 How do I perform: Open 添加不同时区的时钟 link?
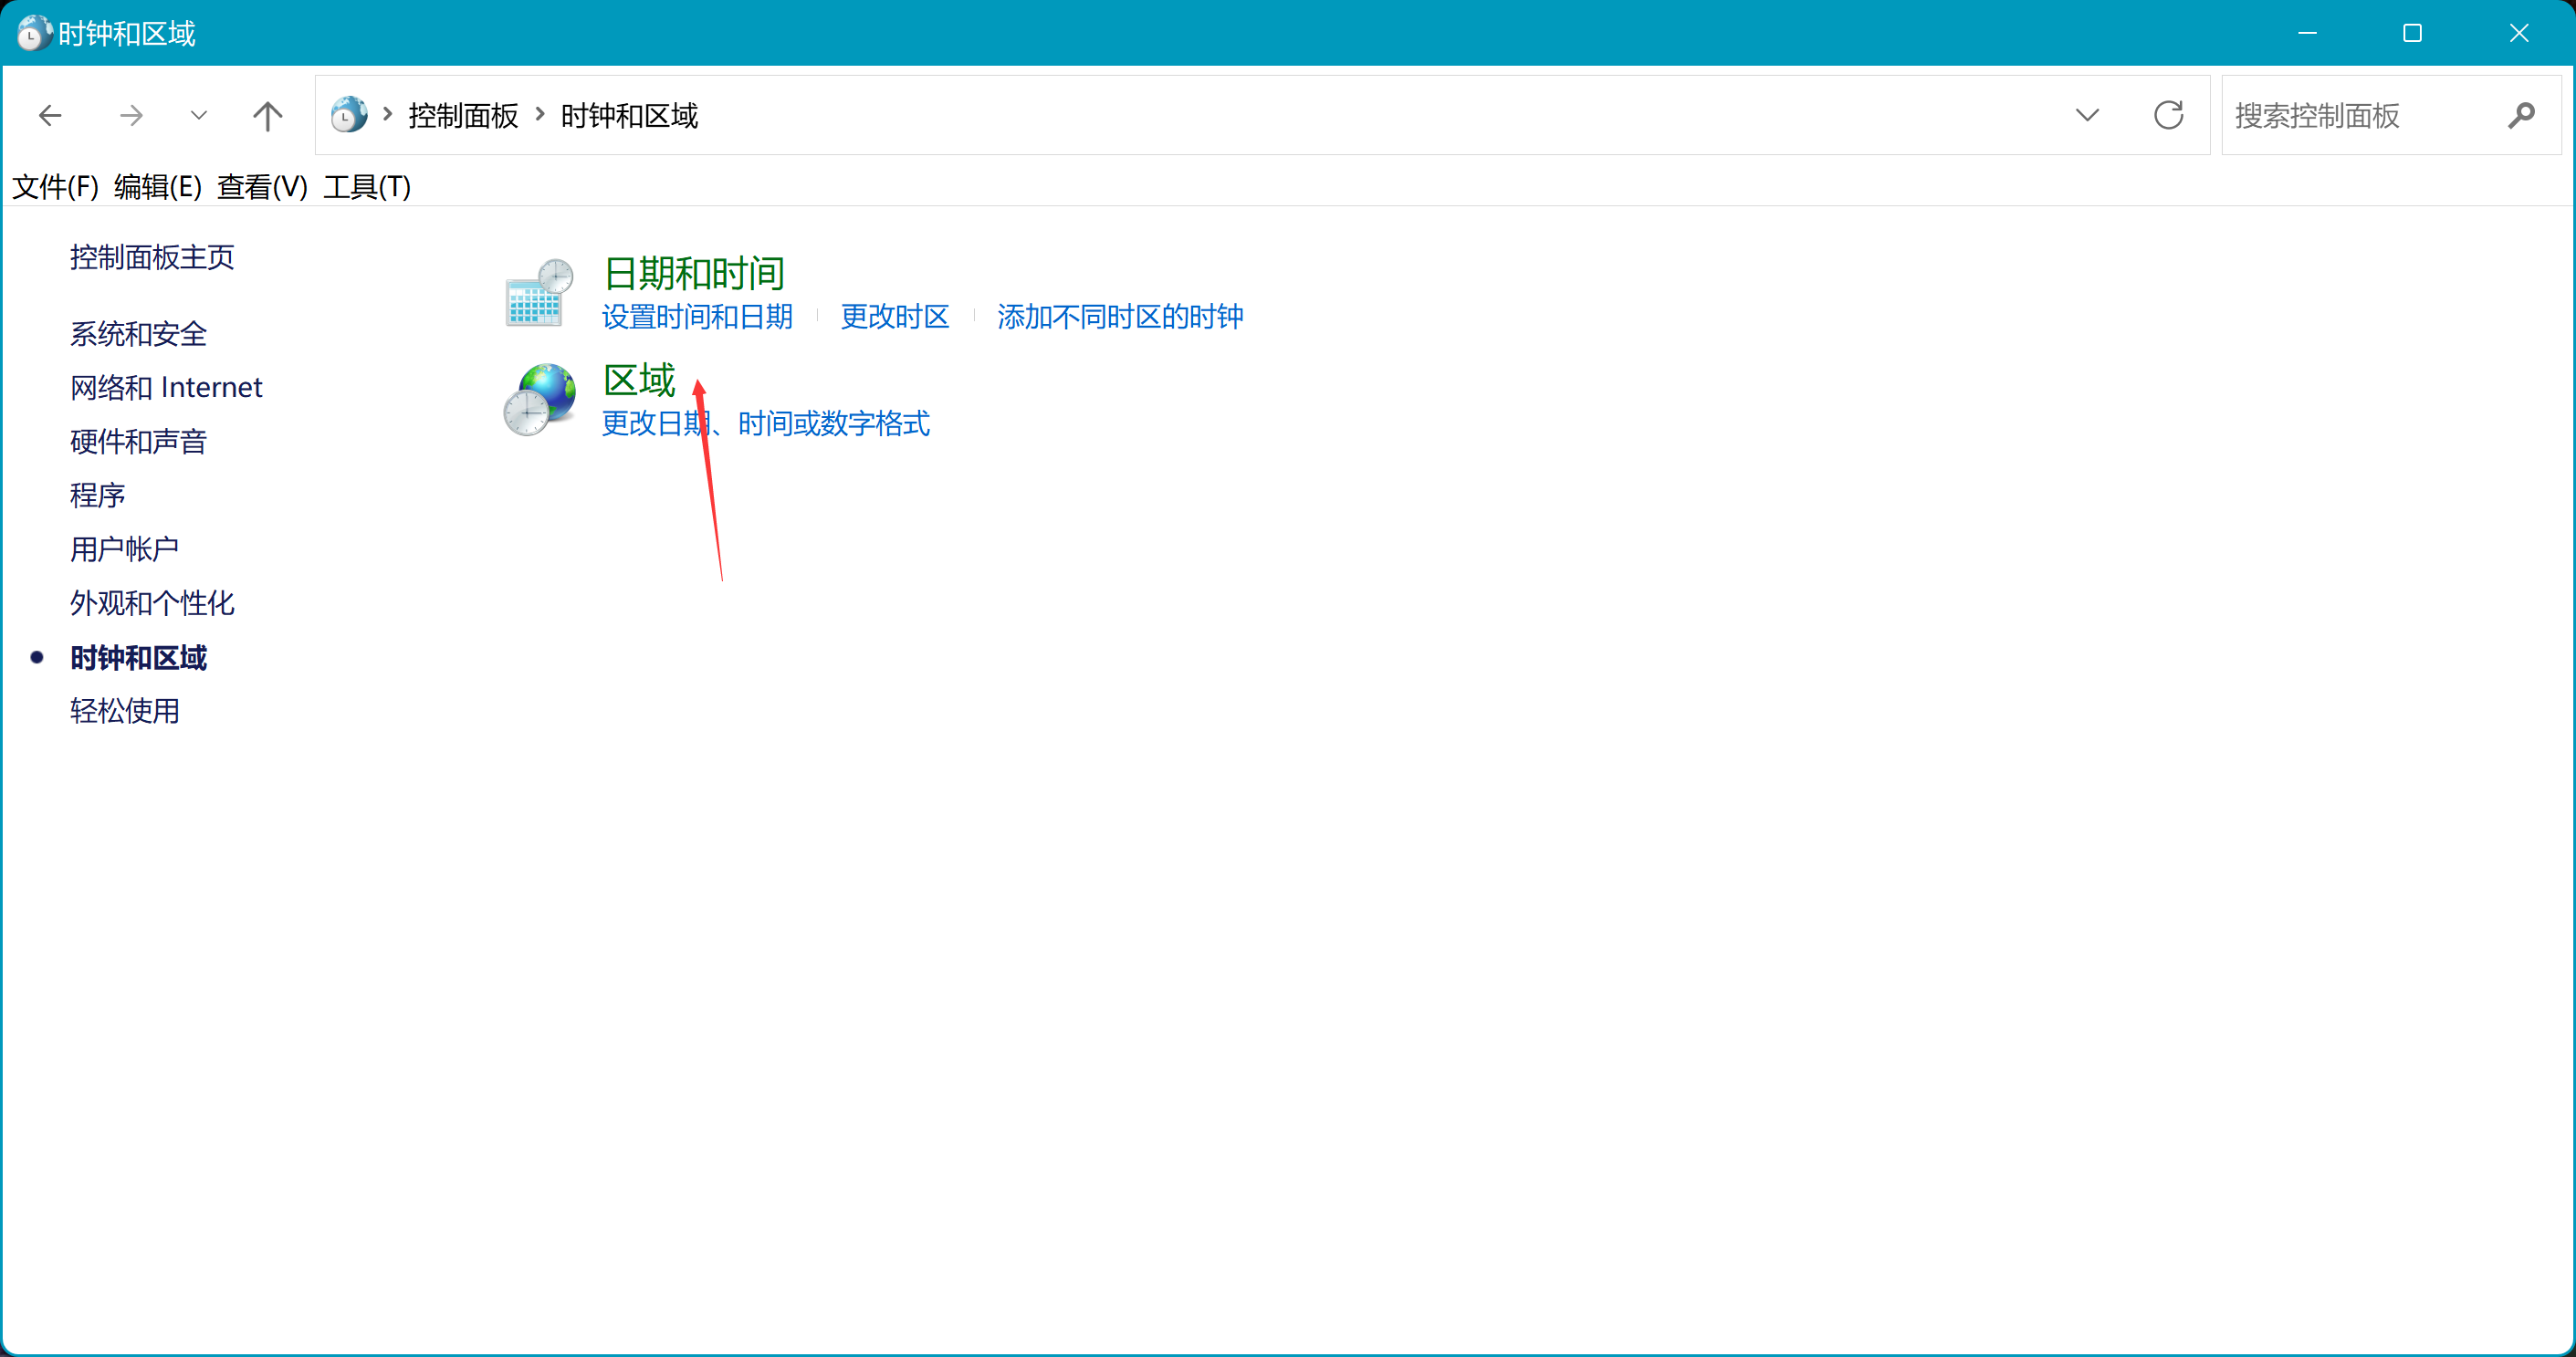(x=1119, y=317)
